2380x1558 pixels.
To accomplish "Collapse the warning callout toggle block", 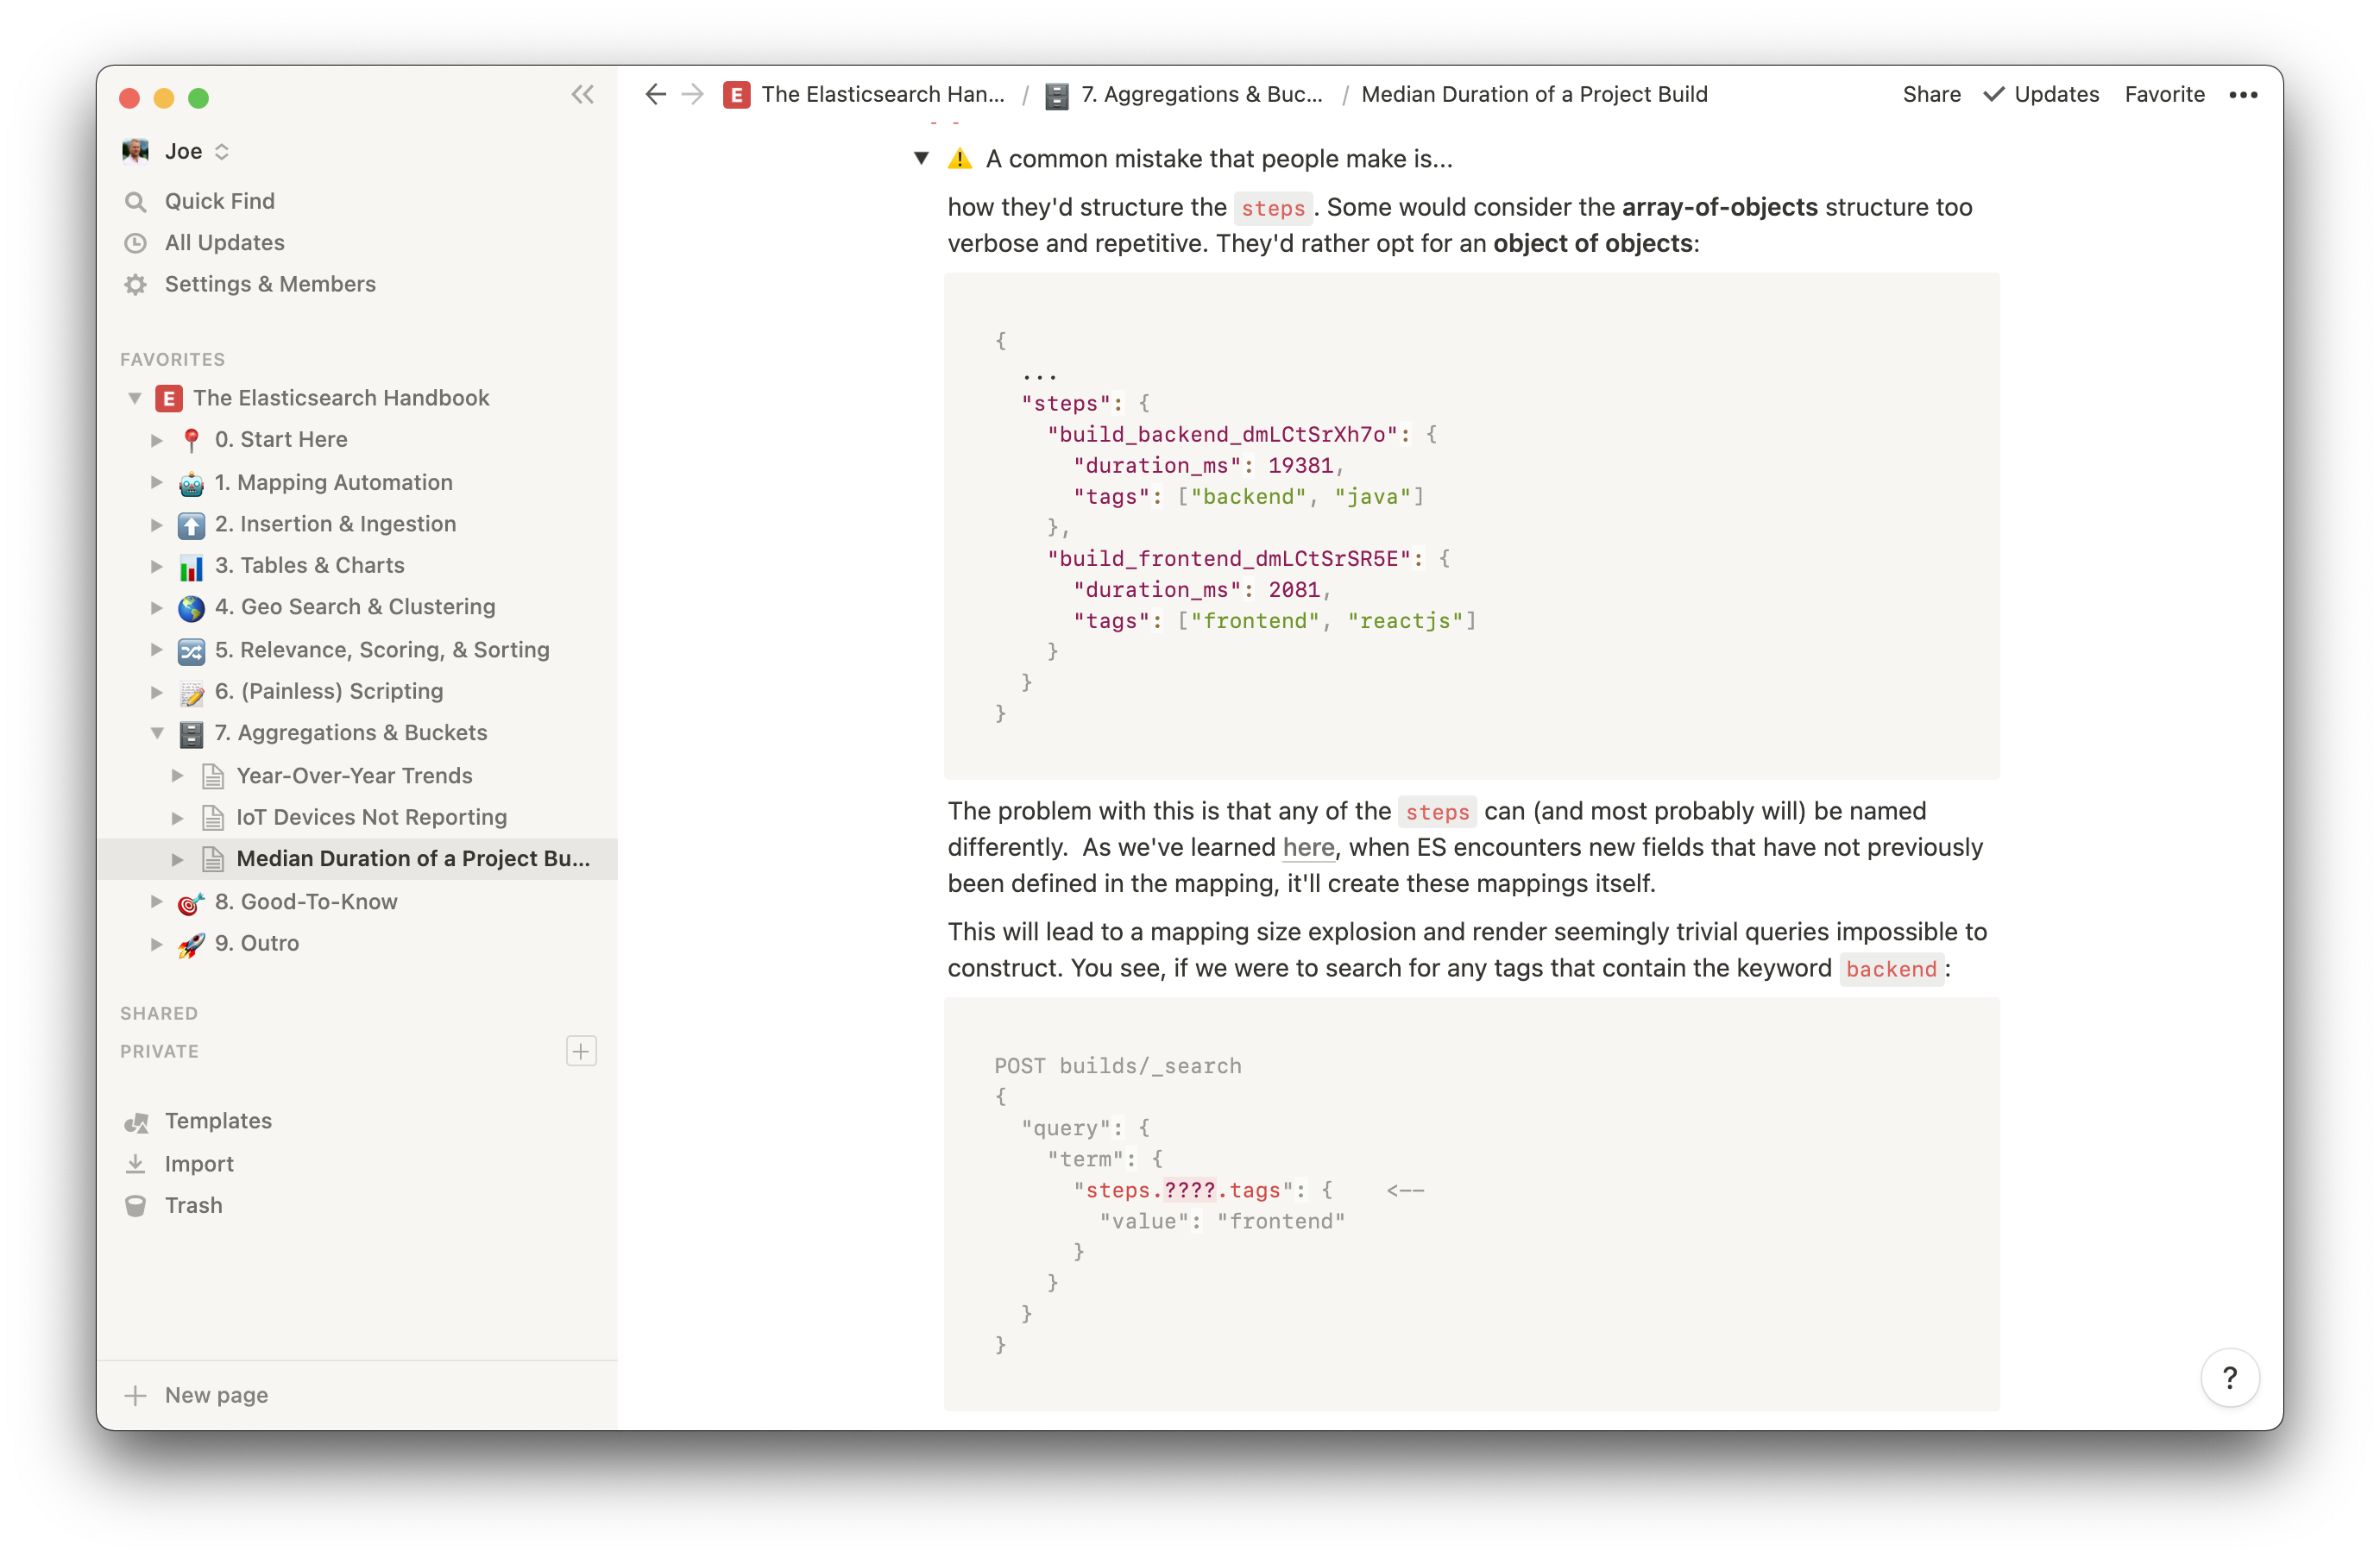I will point(921,158).
